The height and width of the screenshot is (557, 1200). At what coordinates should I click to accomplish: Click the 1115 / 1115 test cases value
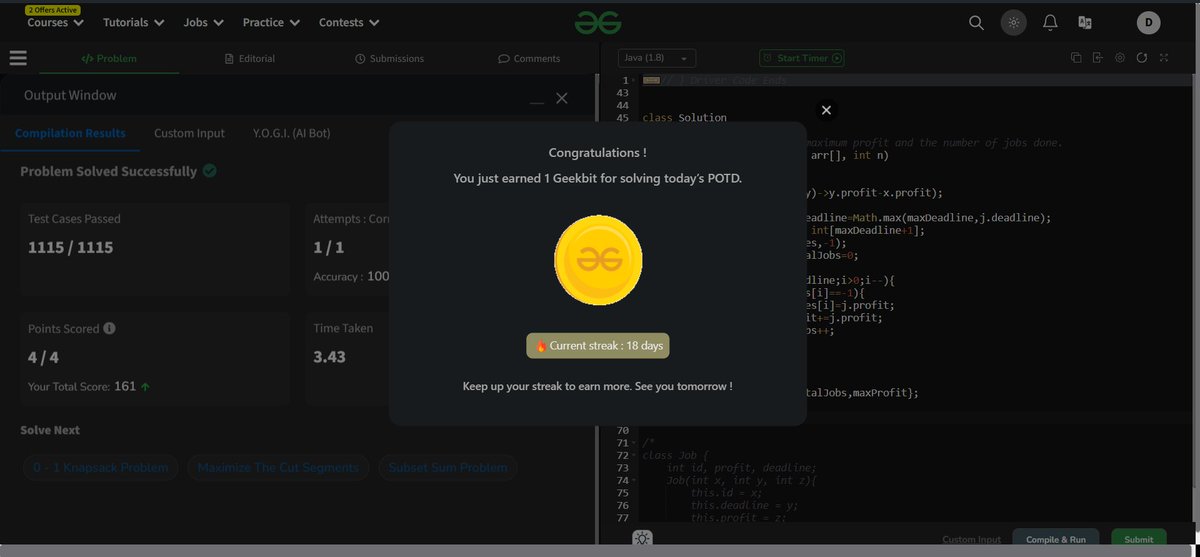pos(70,247)
